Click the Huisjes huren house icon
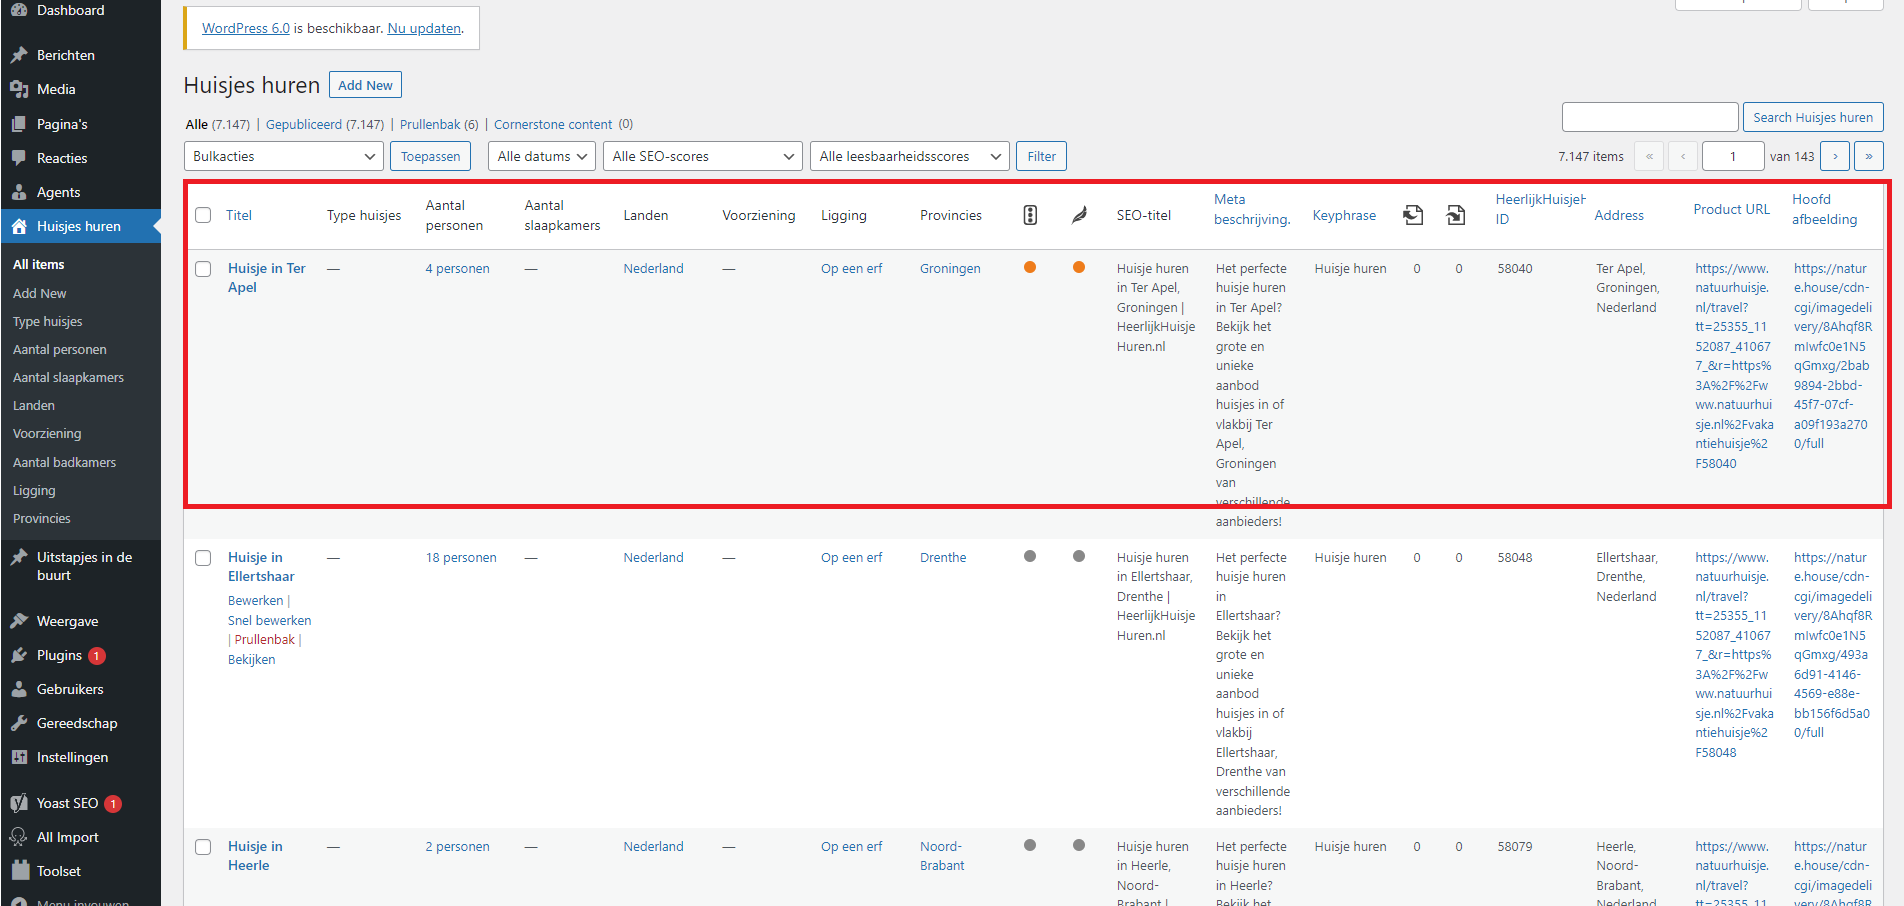1904x906 pixels. [19, 226]
